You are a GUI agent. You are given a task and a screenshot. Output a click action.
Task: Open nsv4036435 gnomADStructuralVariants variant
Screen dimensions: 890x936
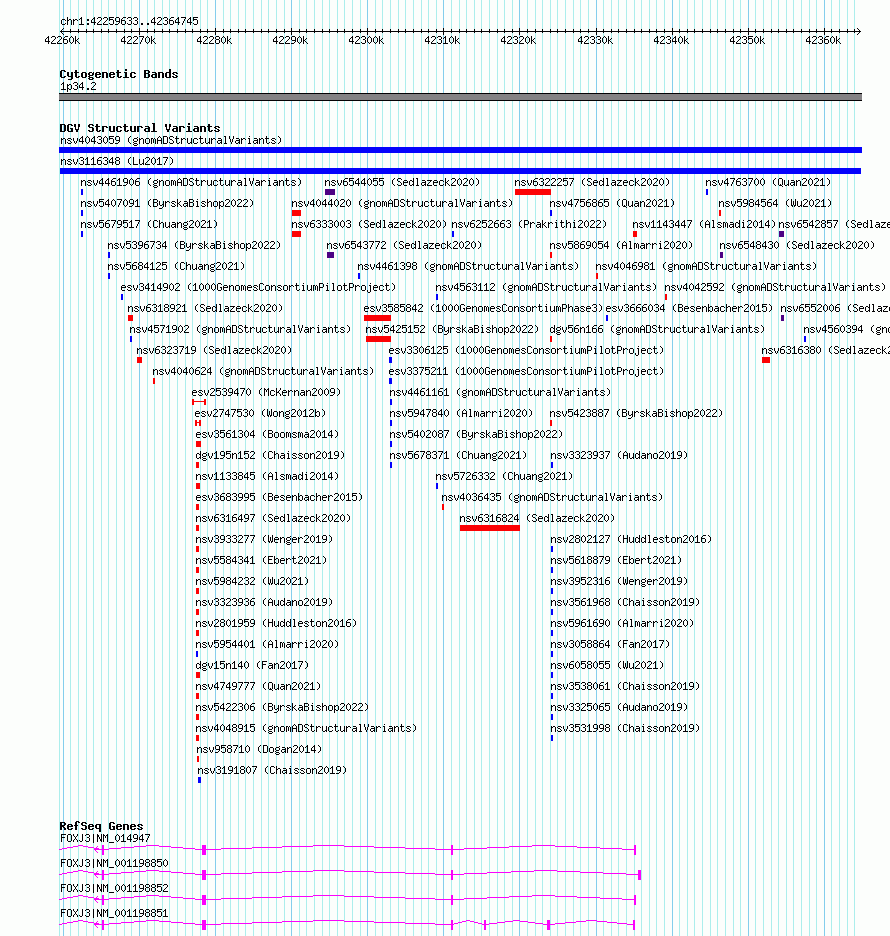click(x=552, y=497)
